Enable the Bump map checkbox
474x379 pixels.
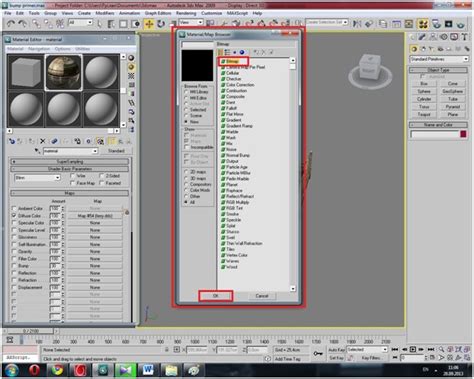[14, 266]
